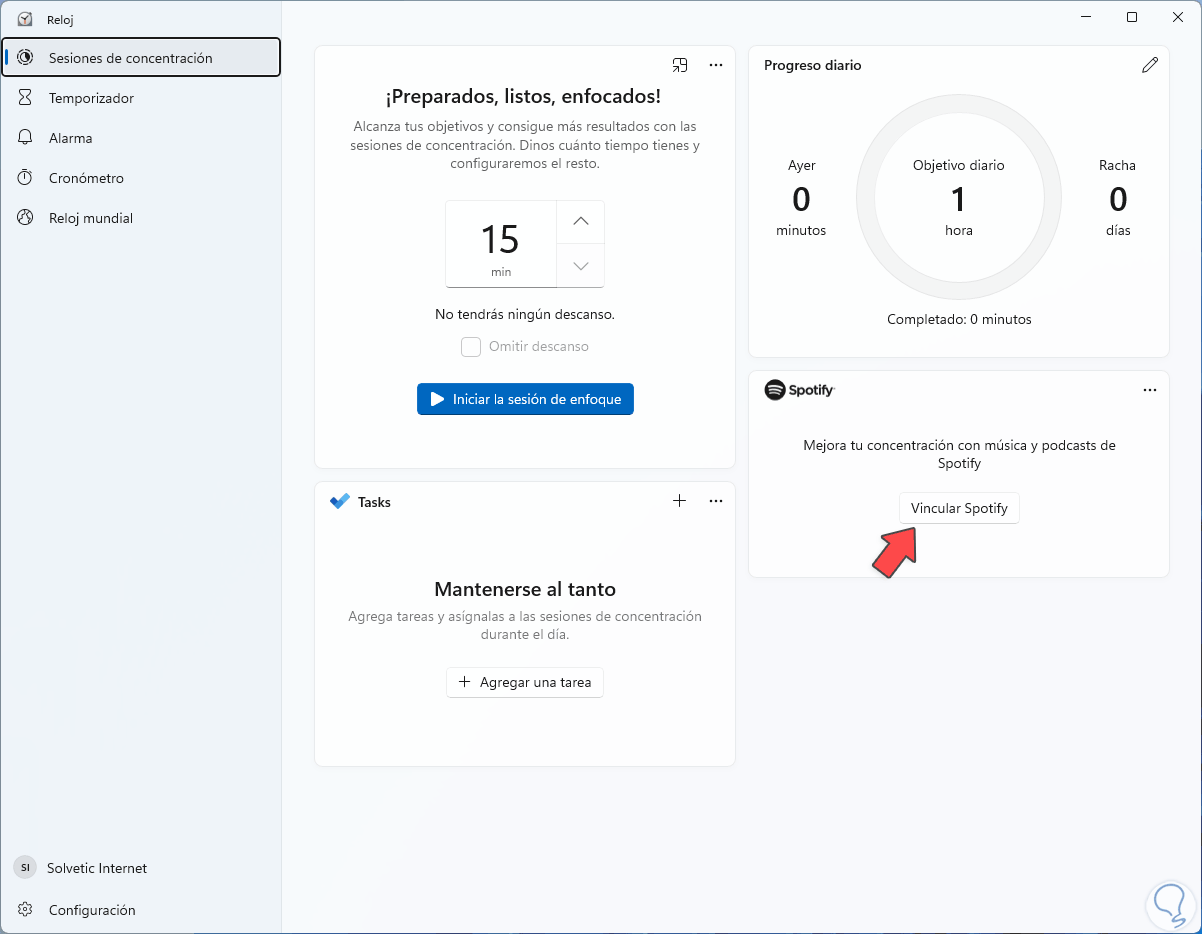Open the Temporizador section

pyautogui.click(x=91, y=98)
